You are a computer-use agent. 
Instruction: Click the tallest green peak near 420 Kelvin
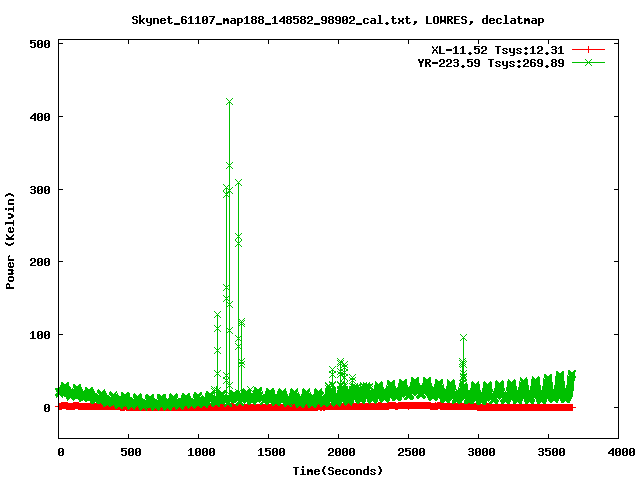point(230,102)
